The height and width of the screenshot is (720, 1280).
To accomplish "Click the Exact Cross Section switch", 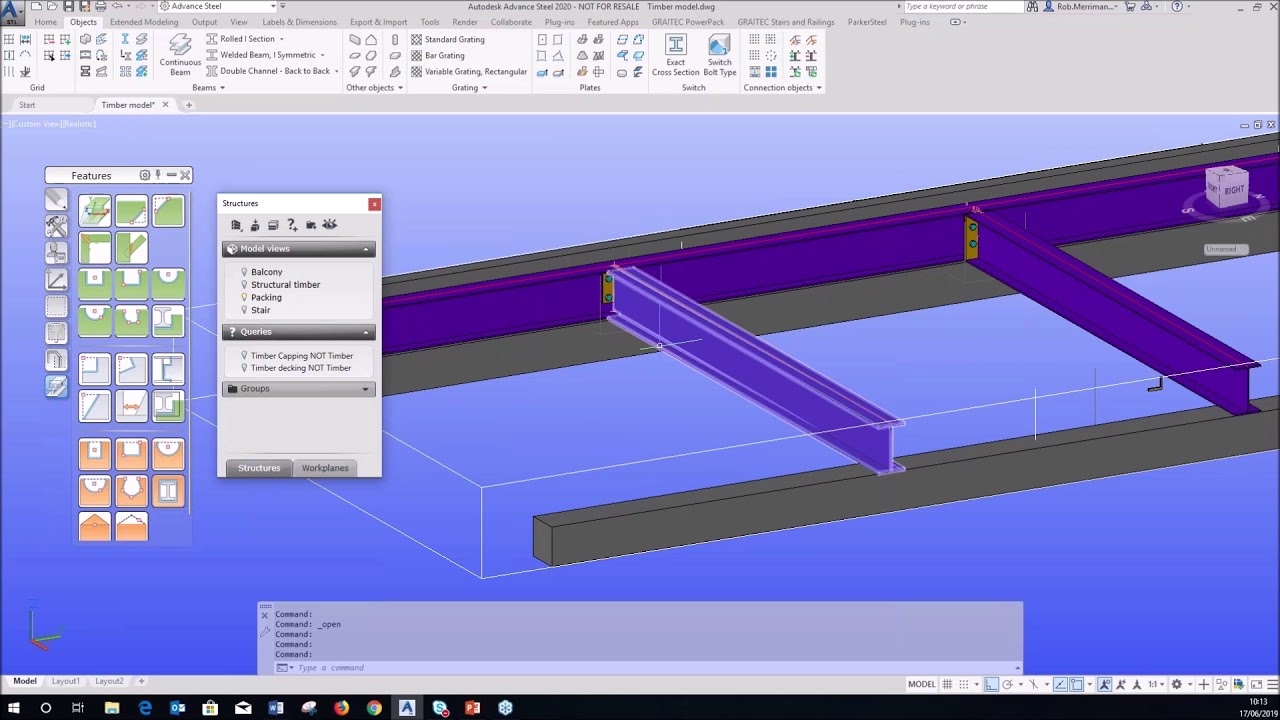I will pos(676,55).
